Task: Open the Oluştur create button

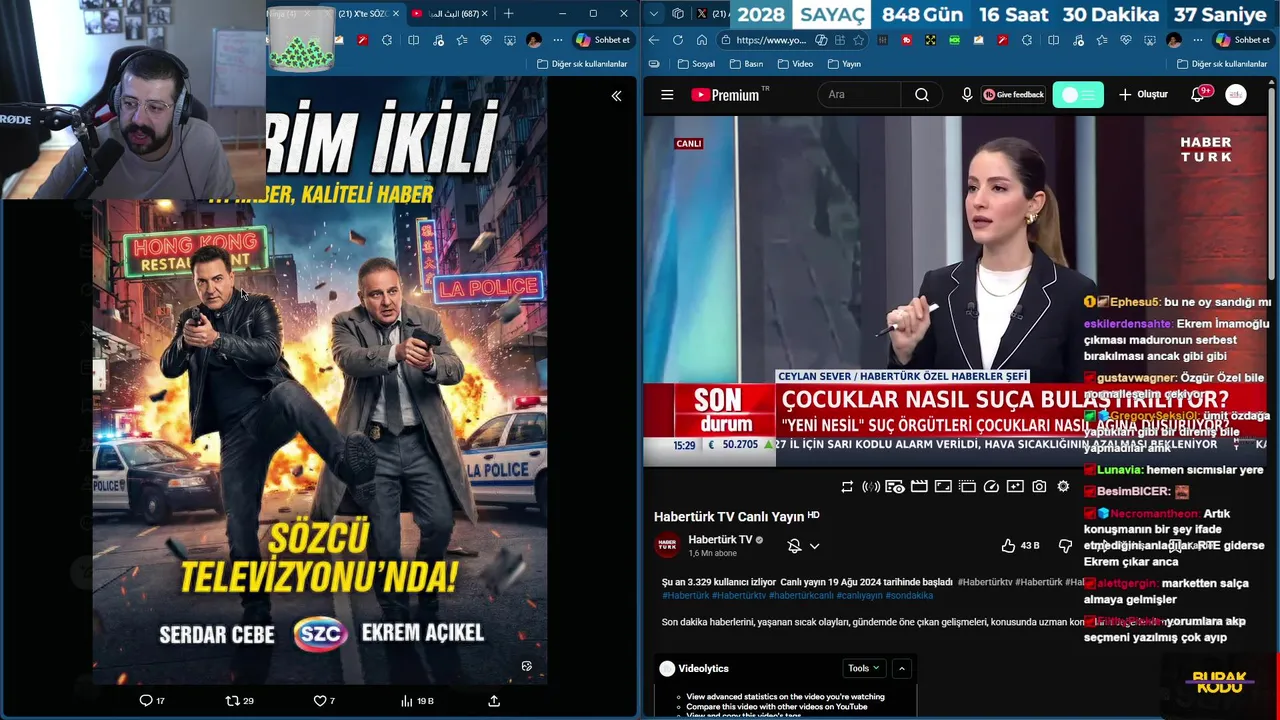Action: (1143, 95)
